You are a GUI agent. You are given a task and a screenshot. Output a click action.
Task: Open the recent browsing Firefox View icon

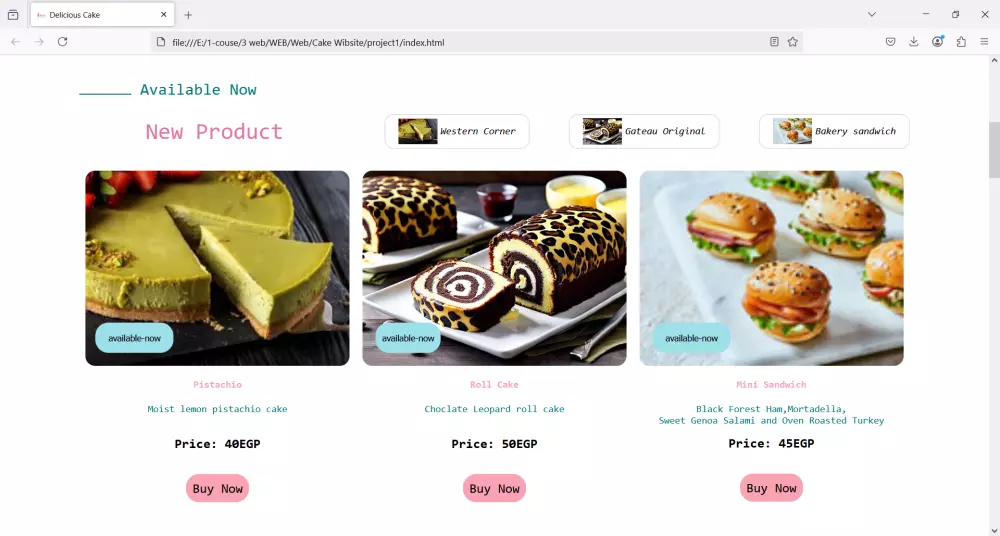pyautogui.click(x=13, y=15)
